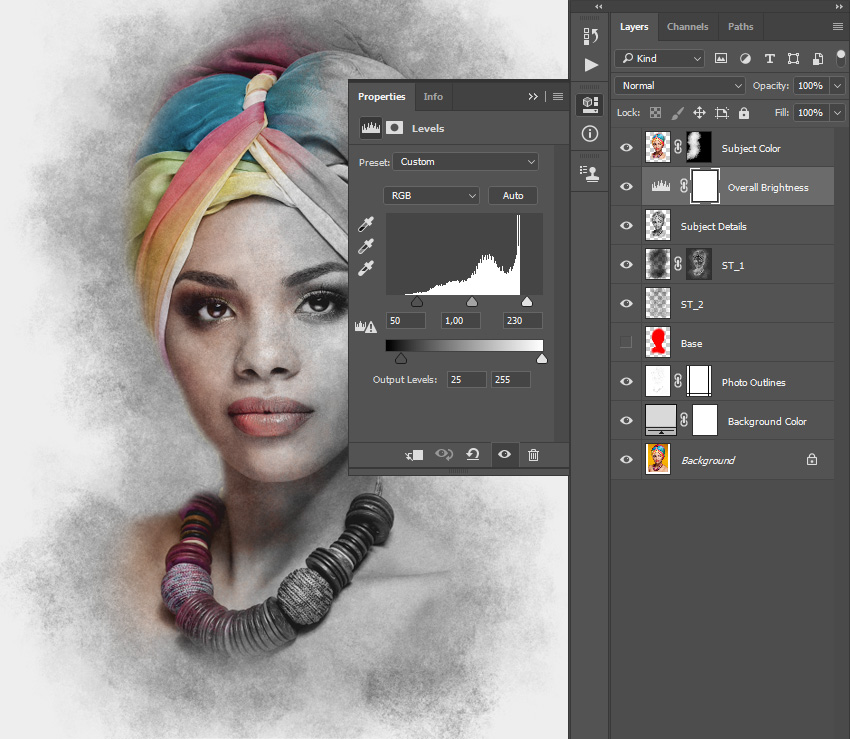Open the Actions panel play icon
This screenshot has width=850, height=739.
591,65
